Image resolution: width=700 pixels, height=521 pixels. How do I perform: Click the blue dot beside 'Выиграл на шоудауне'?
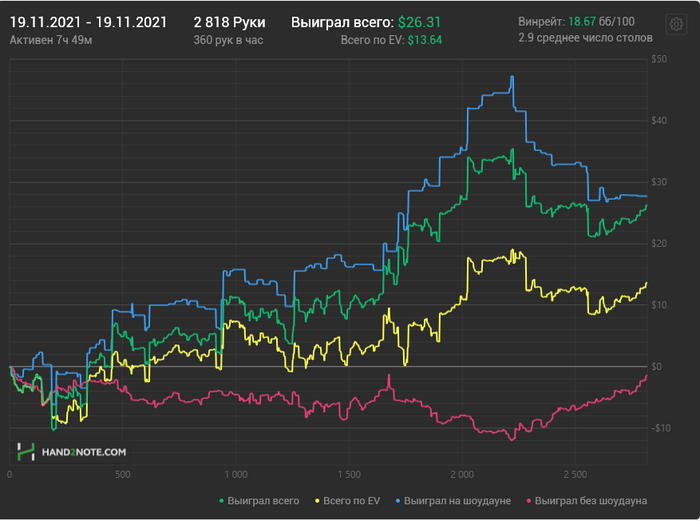[398, 501]
